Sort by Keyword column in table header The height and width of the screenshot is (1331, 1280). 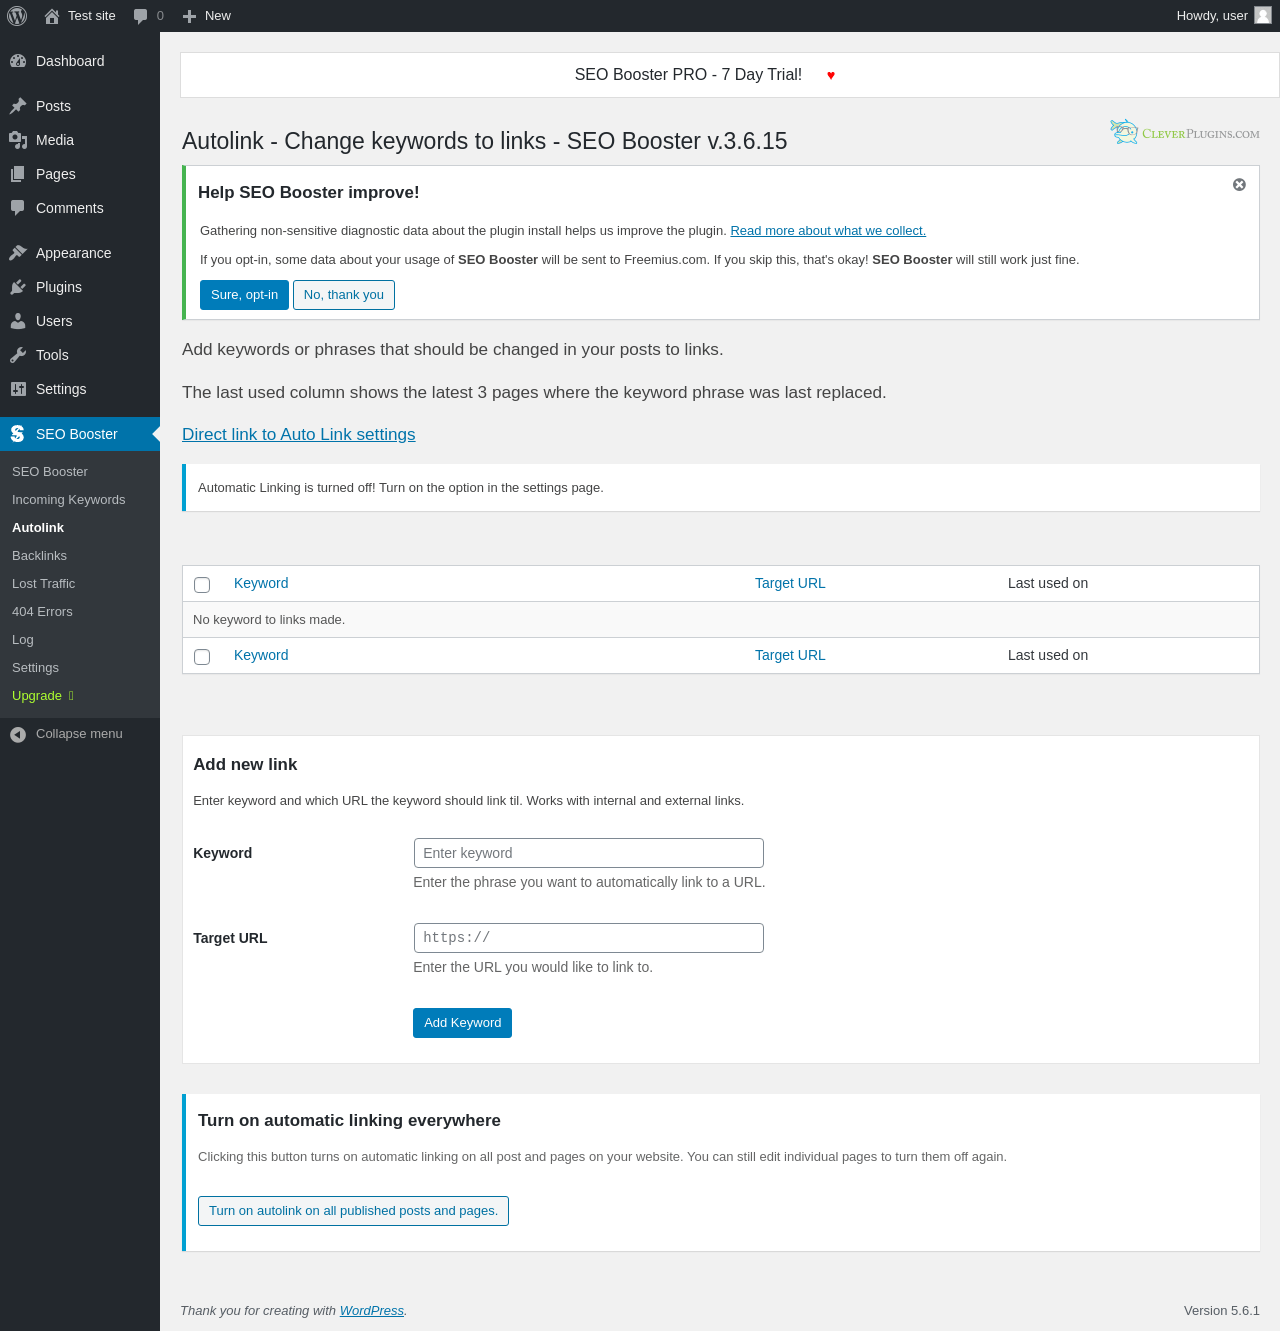261,584
